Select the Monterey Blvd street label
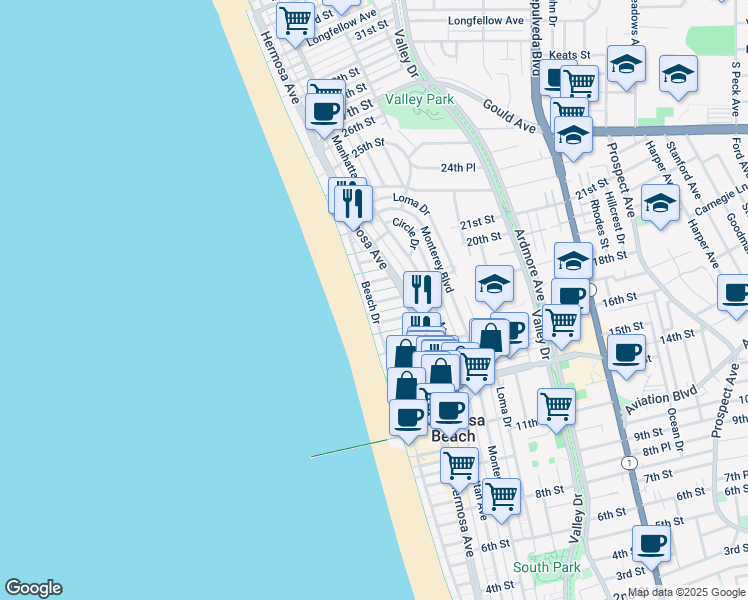Screen dimensions: 748x600 pyautogui.click(x=436, y=259)
